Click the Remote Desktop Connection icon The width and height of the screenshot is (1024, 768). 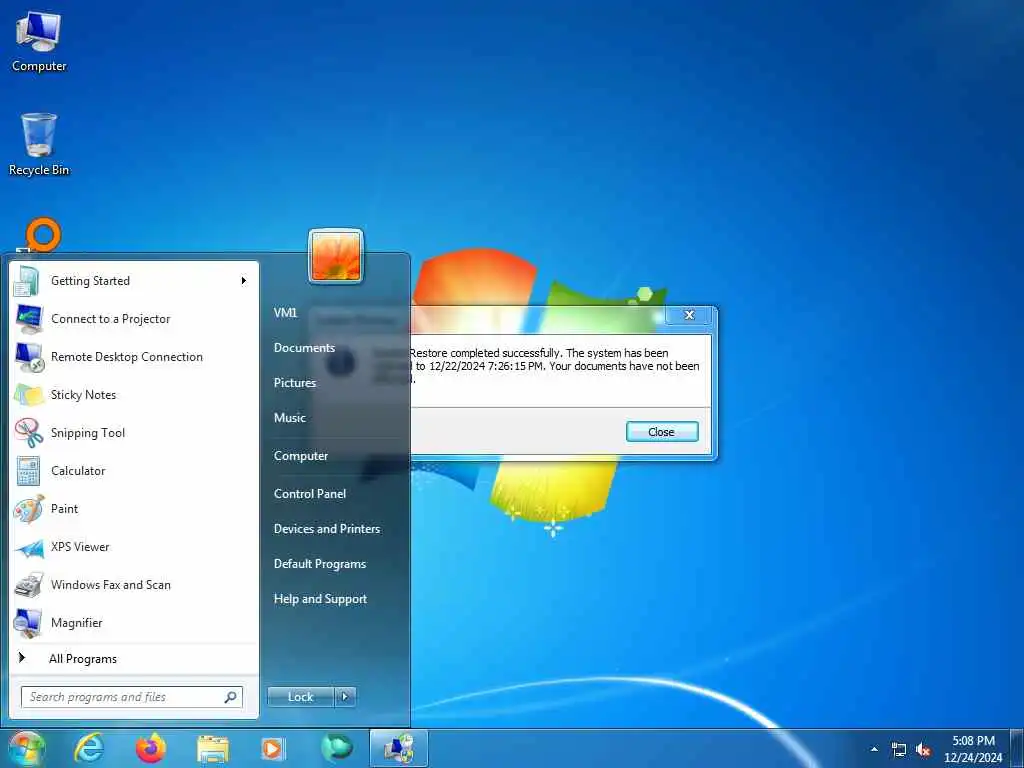(29, 357)
